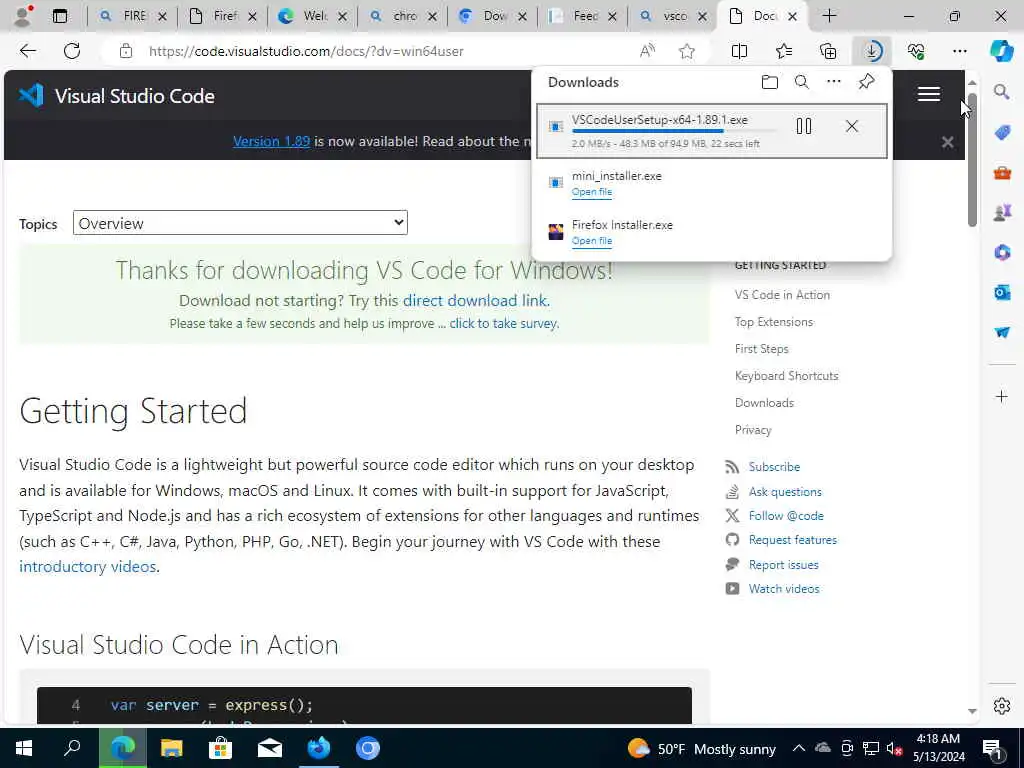
Task: Open the VS Code hamburger menu
Action: pos(929,94)
